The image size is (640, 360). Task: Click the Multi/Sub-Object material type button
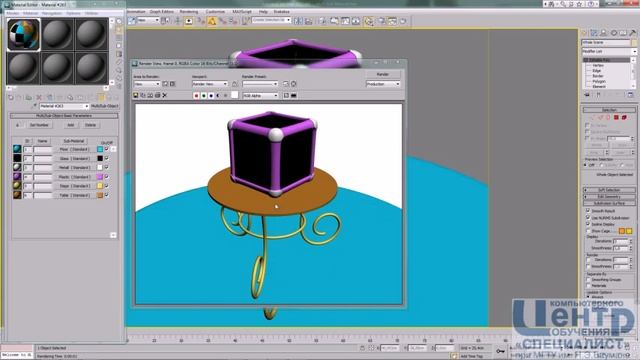click(x=105, y=106)
